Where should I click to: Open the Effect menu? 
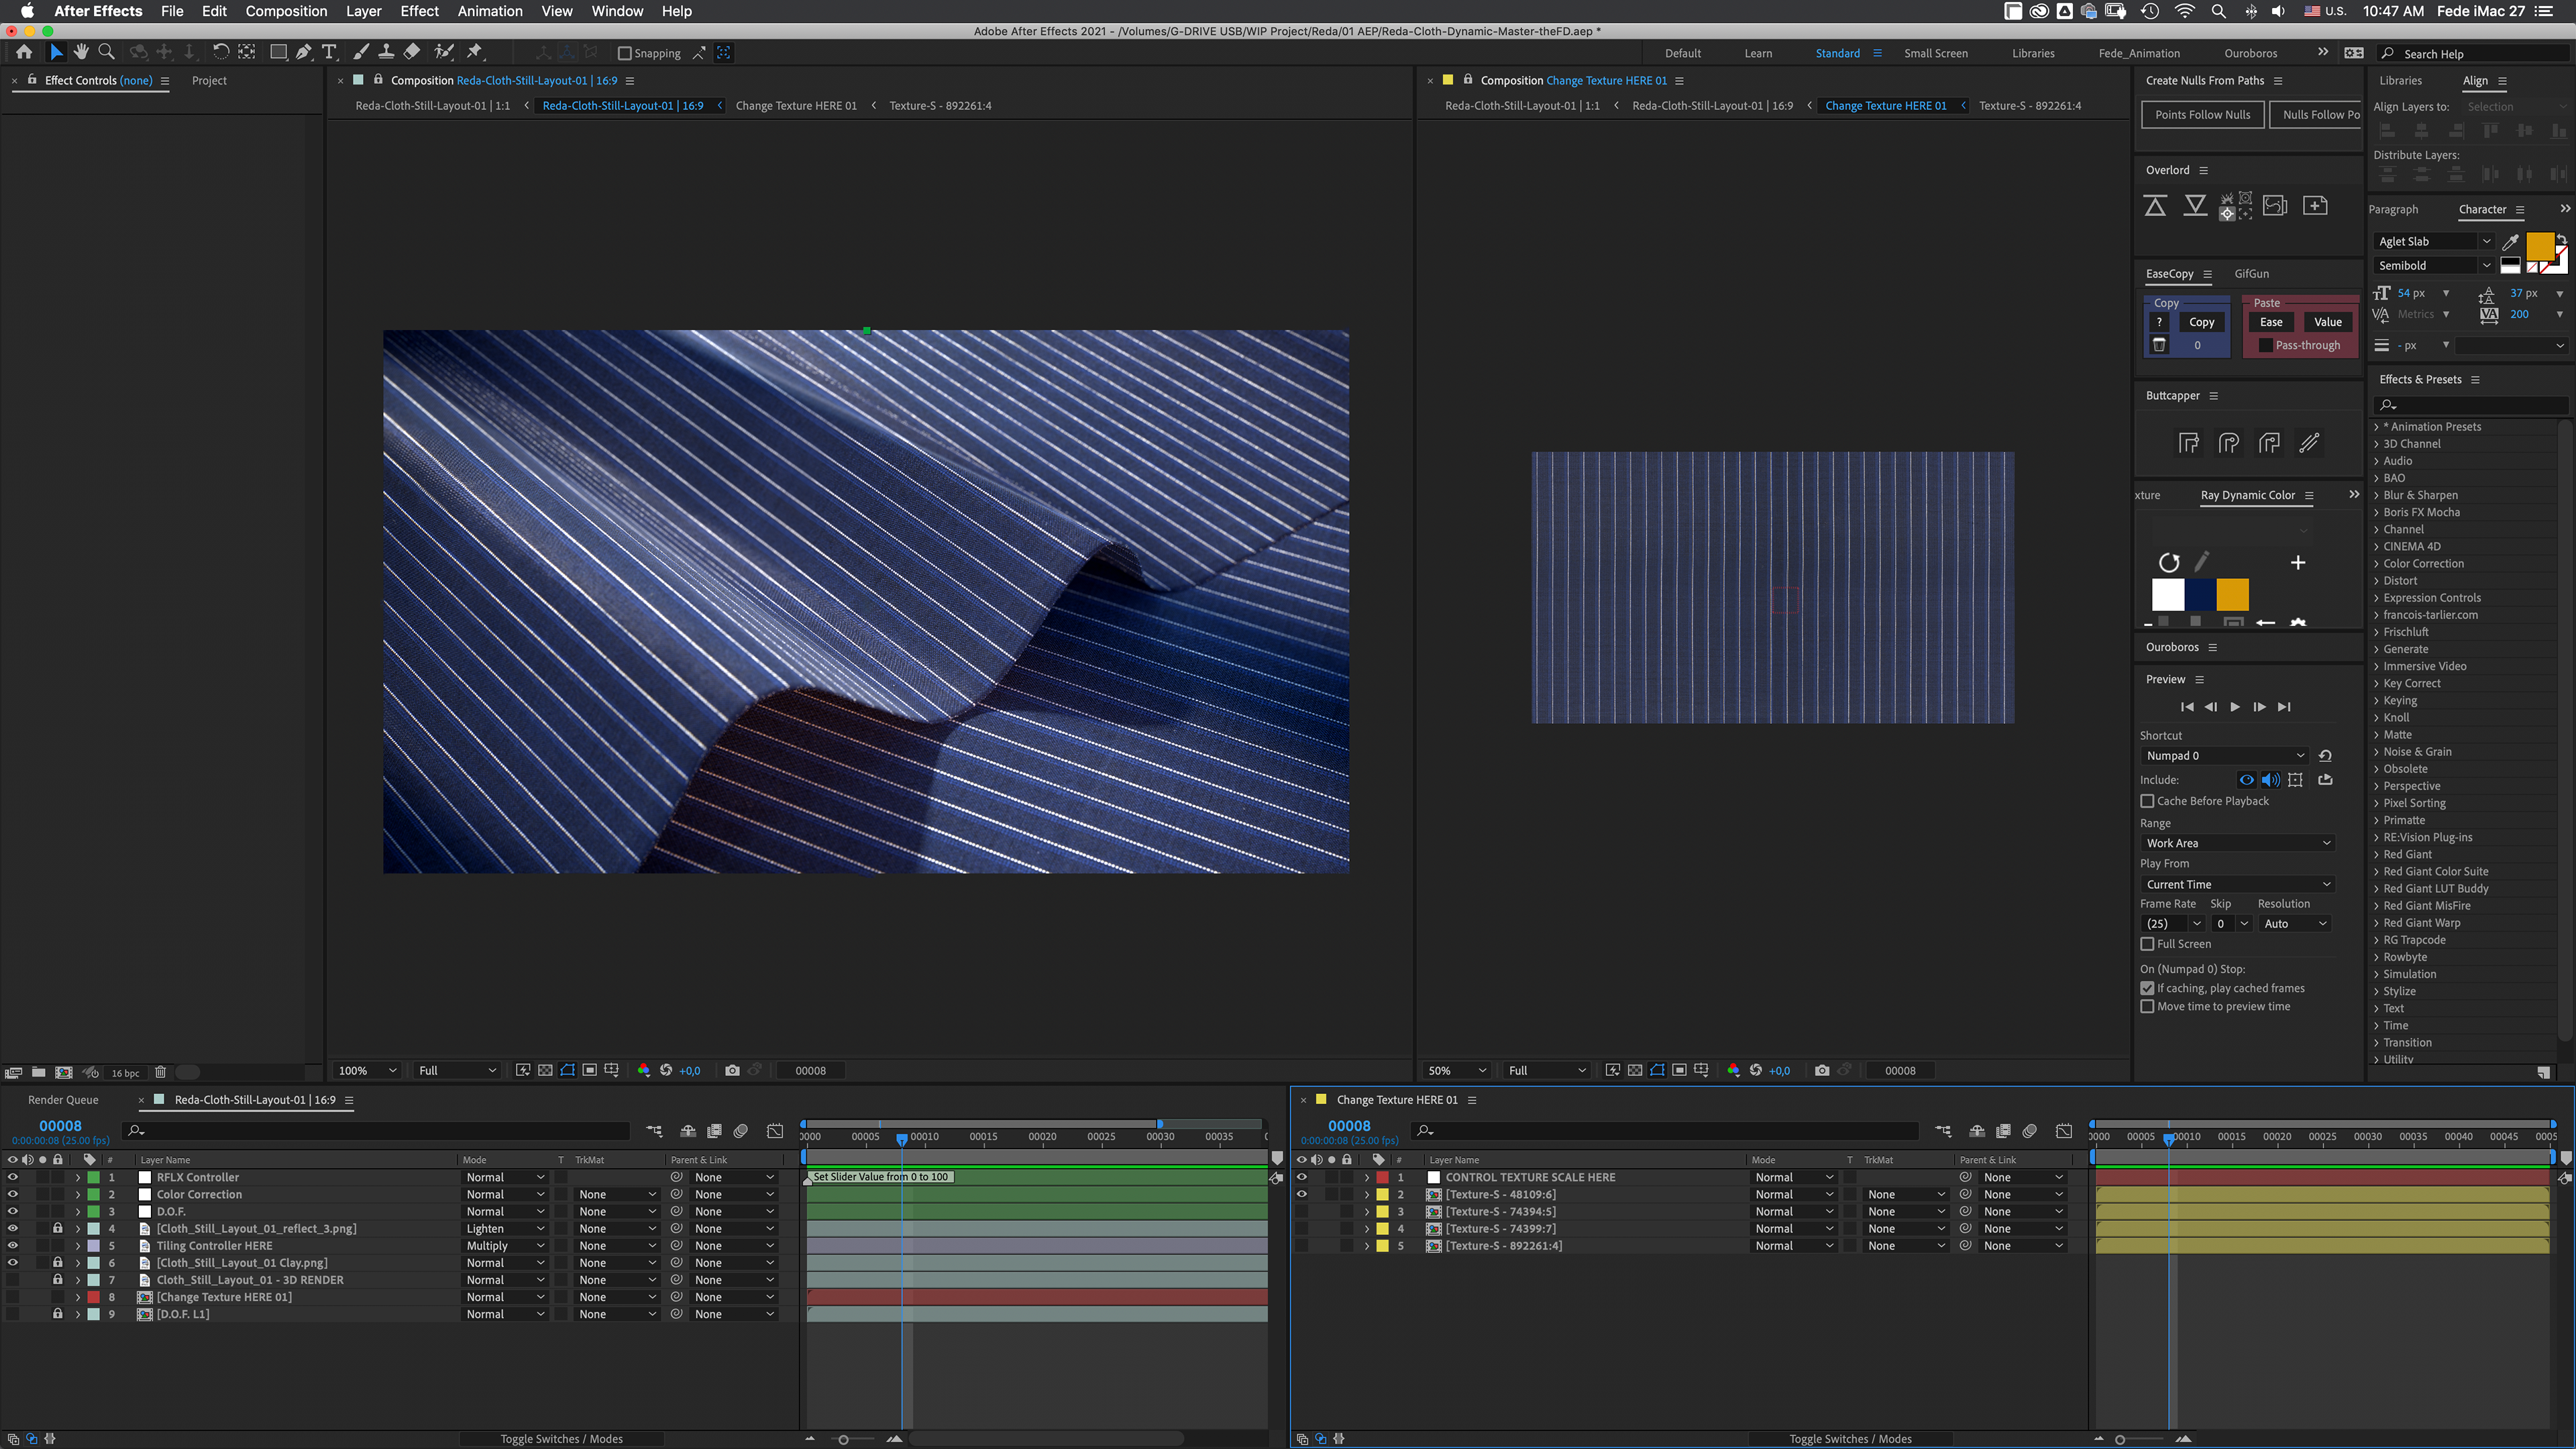tap(419, 11)
